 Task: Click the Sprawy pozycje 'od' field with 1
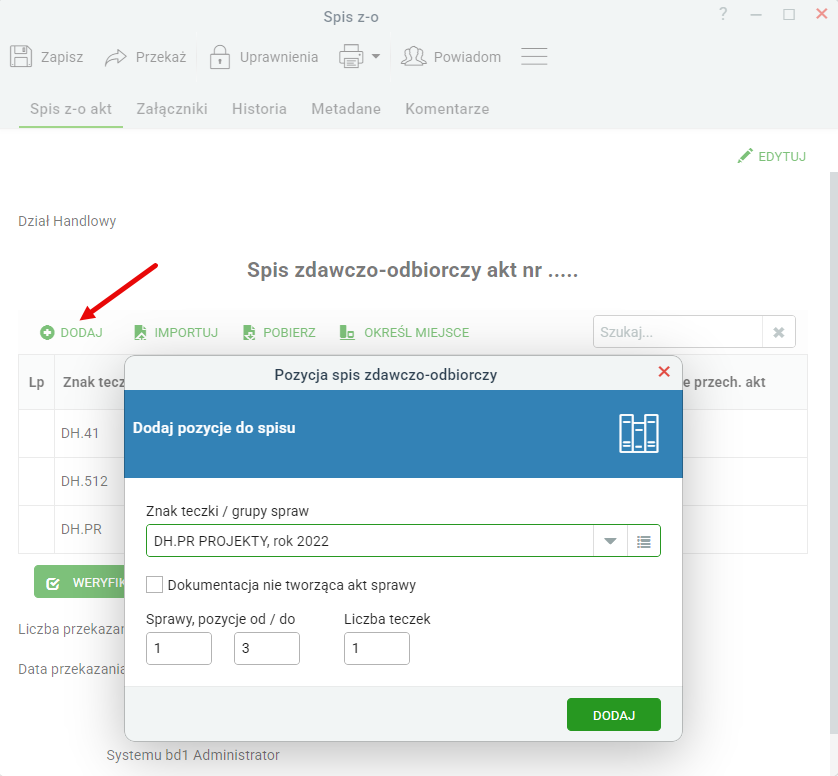179,648
